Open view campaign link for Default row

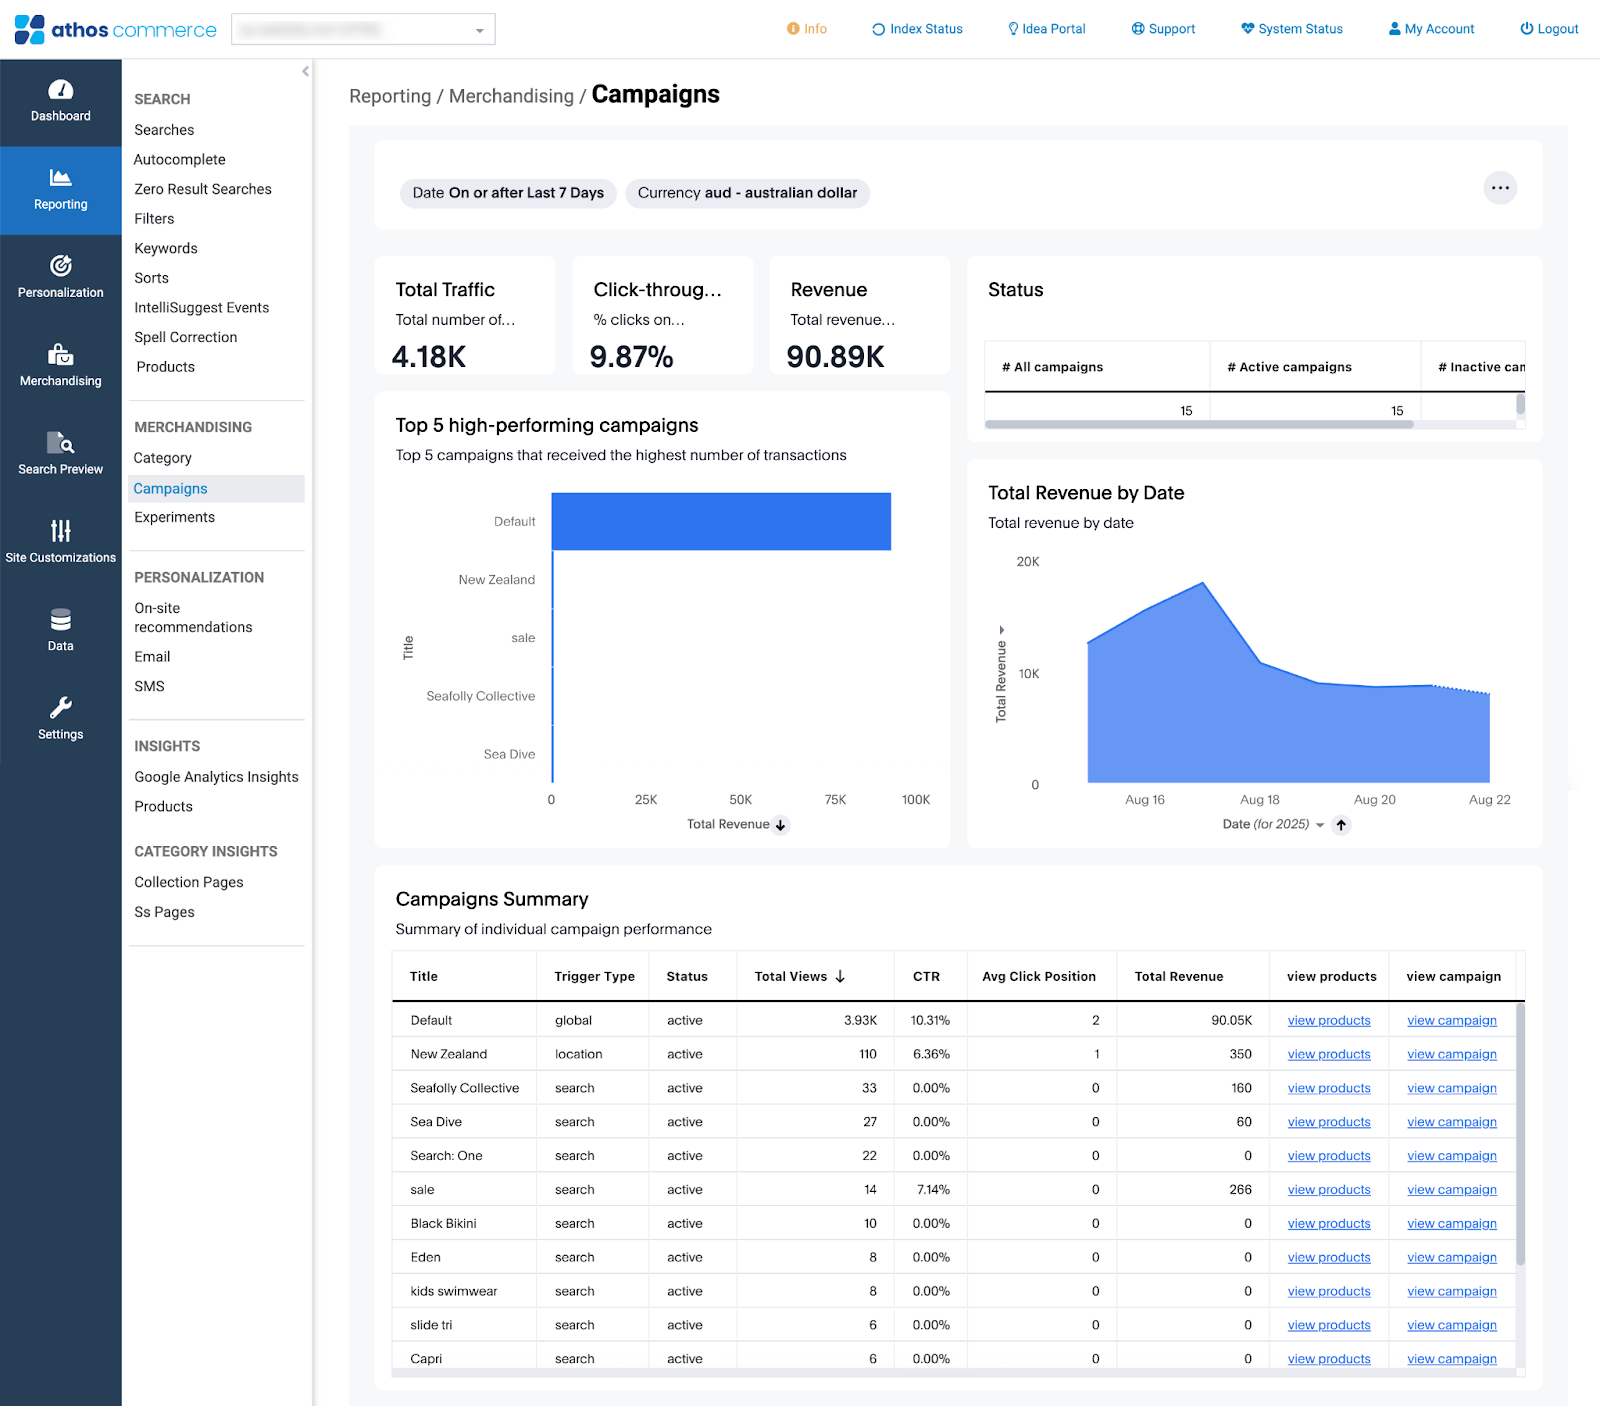[x=1452, y=1020]
